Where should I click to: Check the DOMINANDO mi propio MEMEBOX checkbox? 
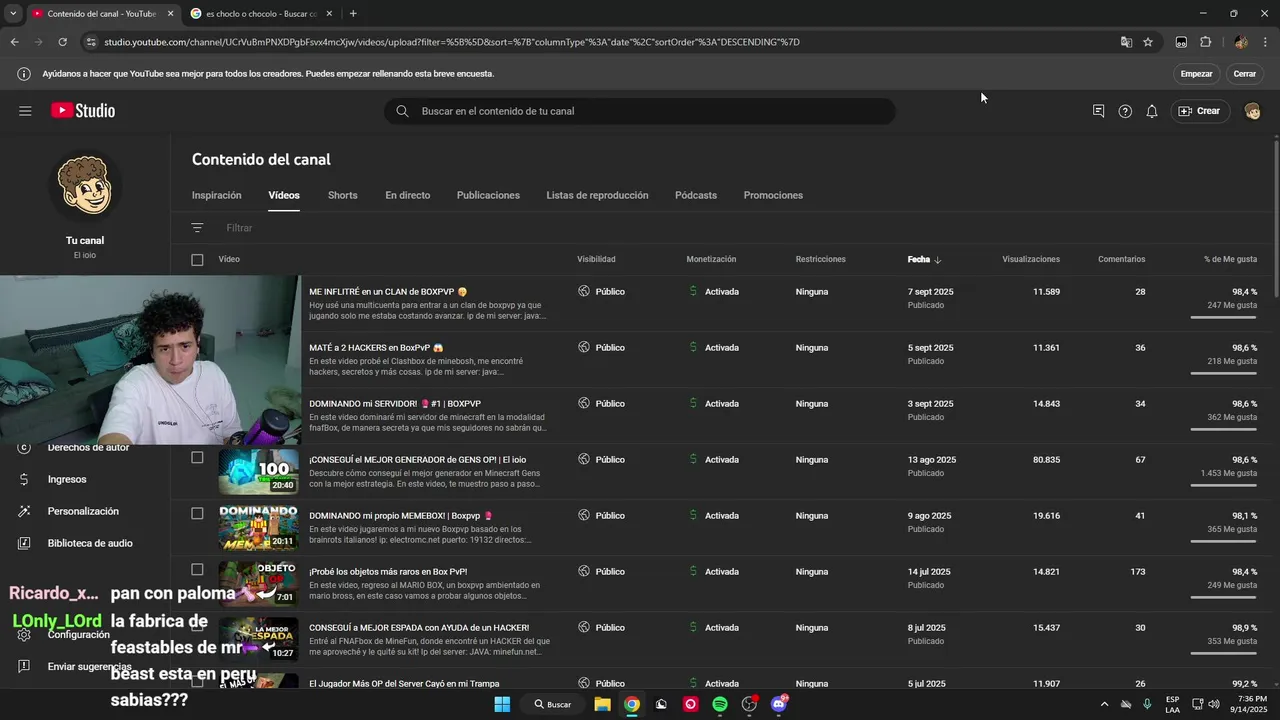click(197, 514)
